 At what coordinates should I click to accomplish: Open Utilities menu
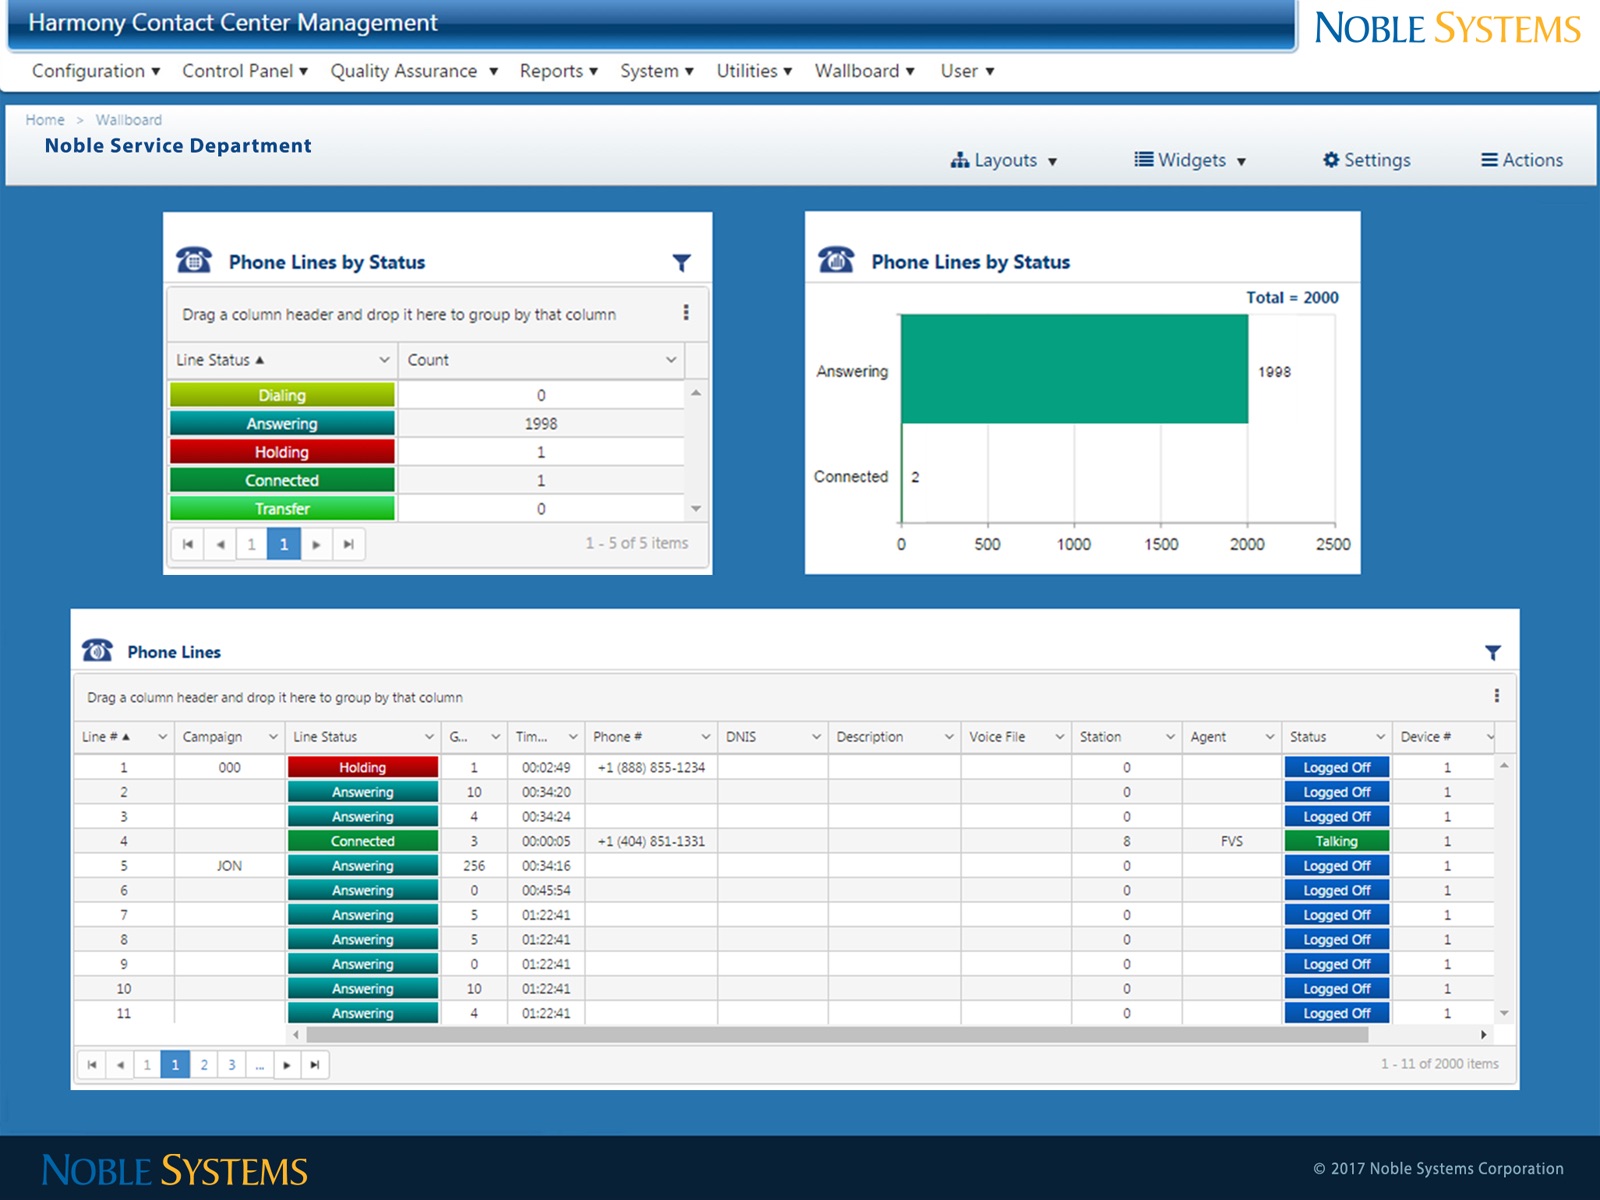coord(755,71)
